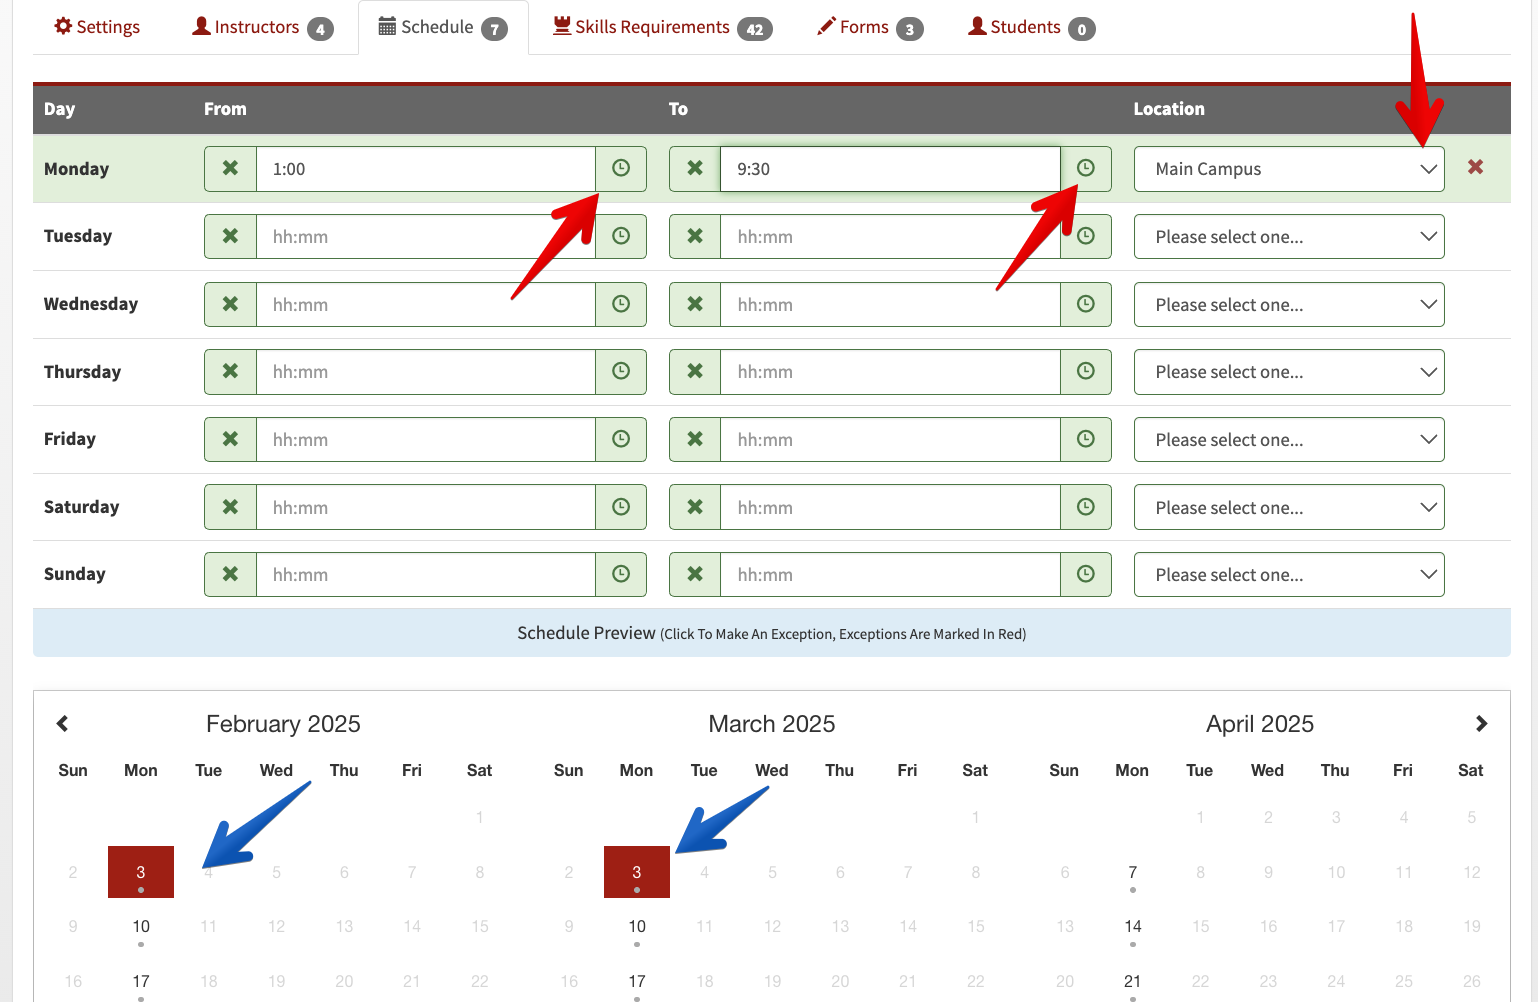The width and height of the screenshot is (1538, 1002).
Task: Open the Forms tab
Action: (870, 27)
